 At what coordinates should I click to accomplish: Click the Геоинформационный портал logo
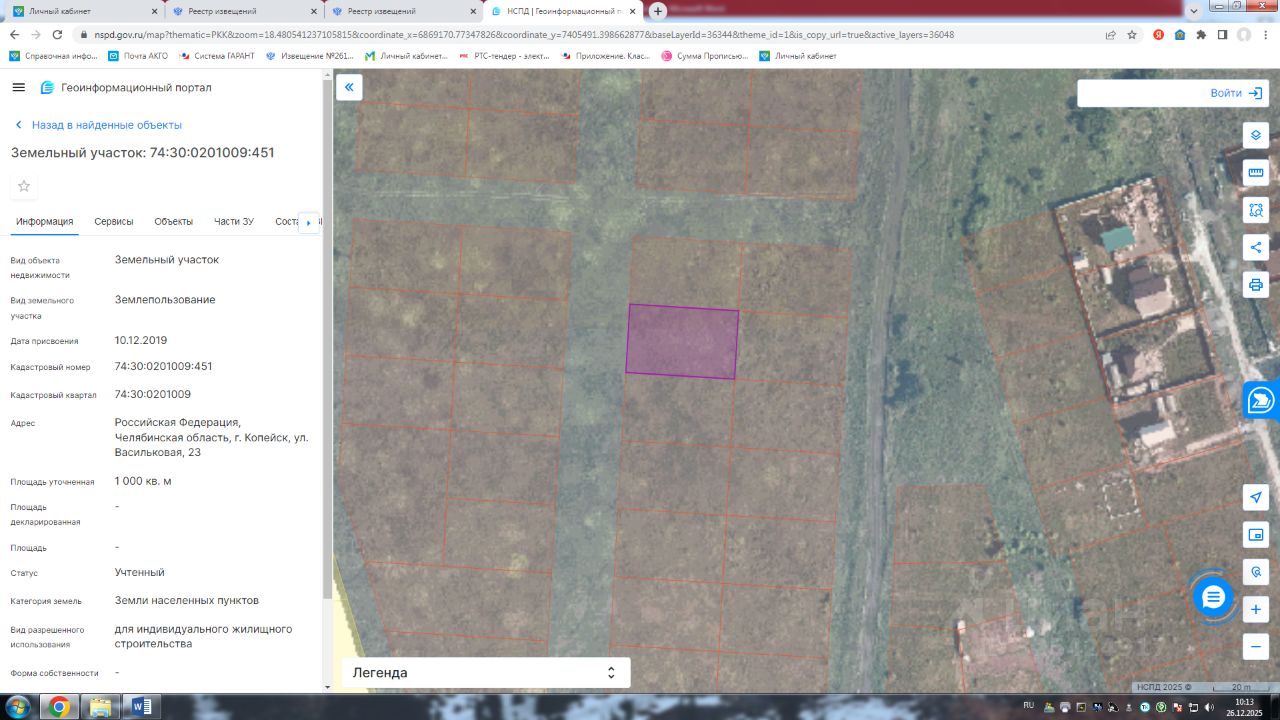[126, 87]
